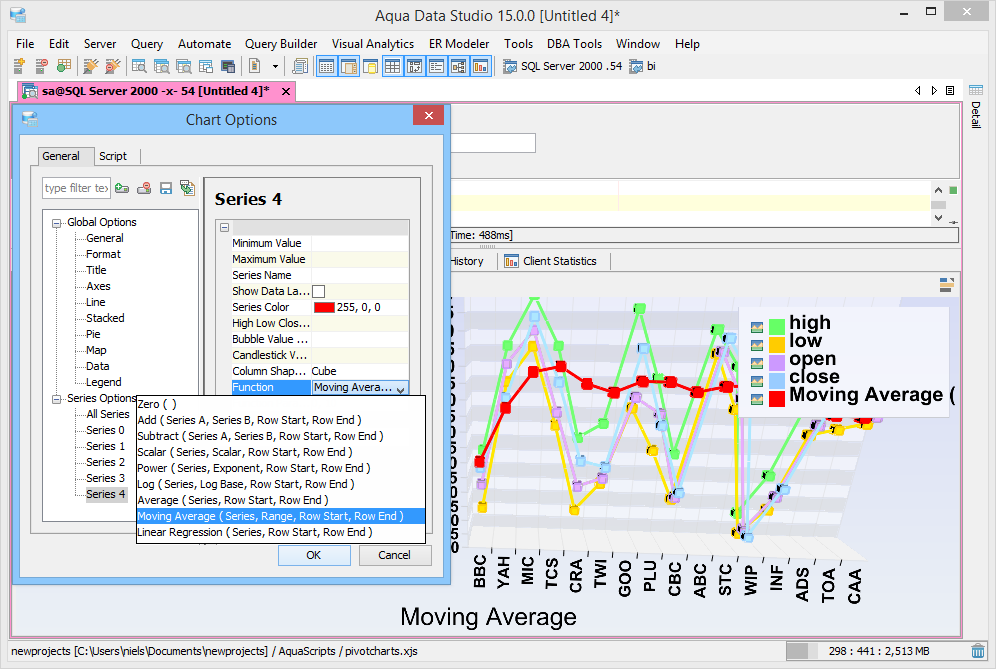This screenshot has width=996, height=669.
Task: Click the picture icon beside 'open' in legend
Action: click(757, 363)
